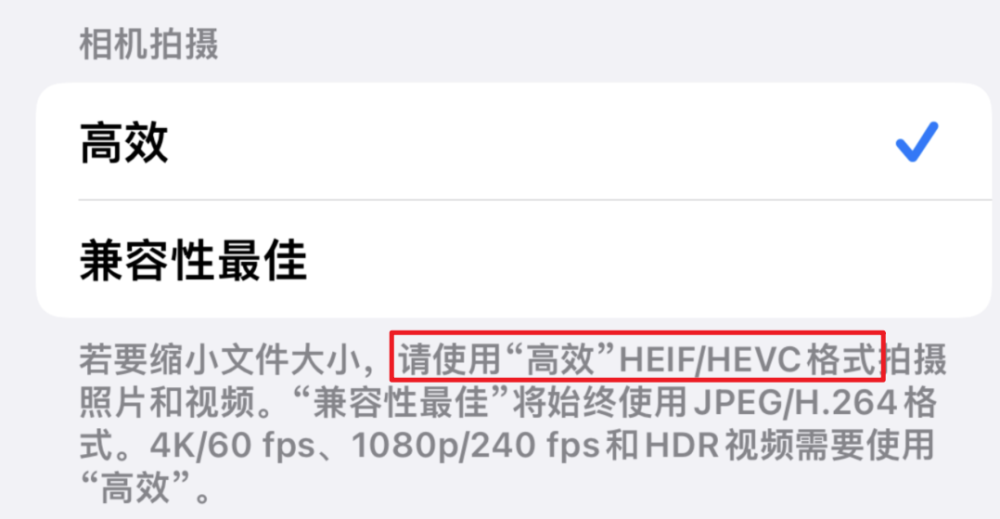Click the 4K/60 fps text in the footer

(x=233, y=445)
